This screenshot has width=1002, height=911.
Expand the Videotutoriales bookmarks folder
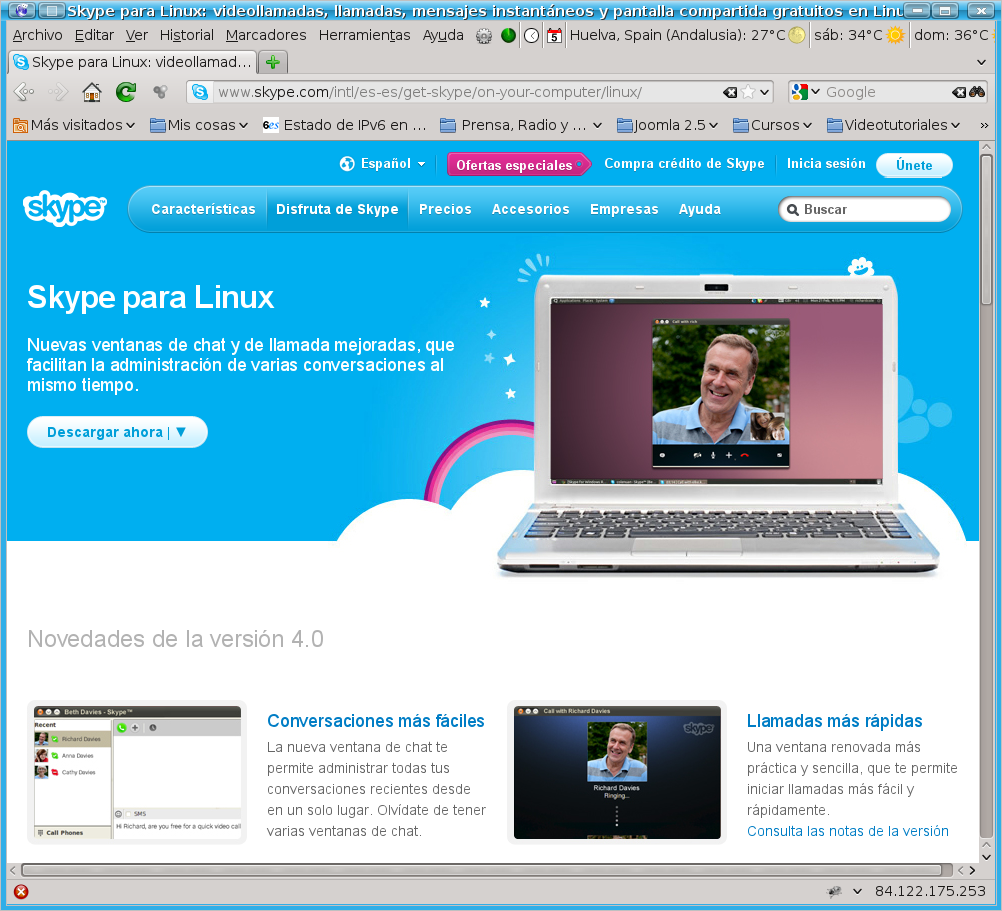(x=893, y=125)
